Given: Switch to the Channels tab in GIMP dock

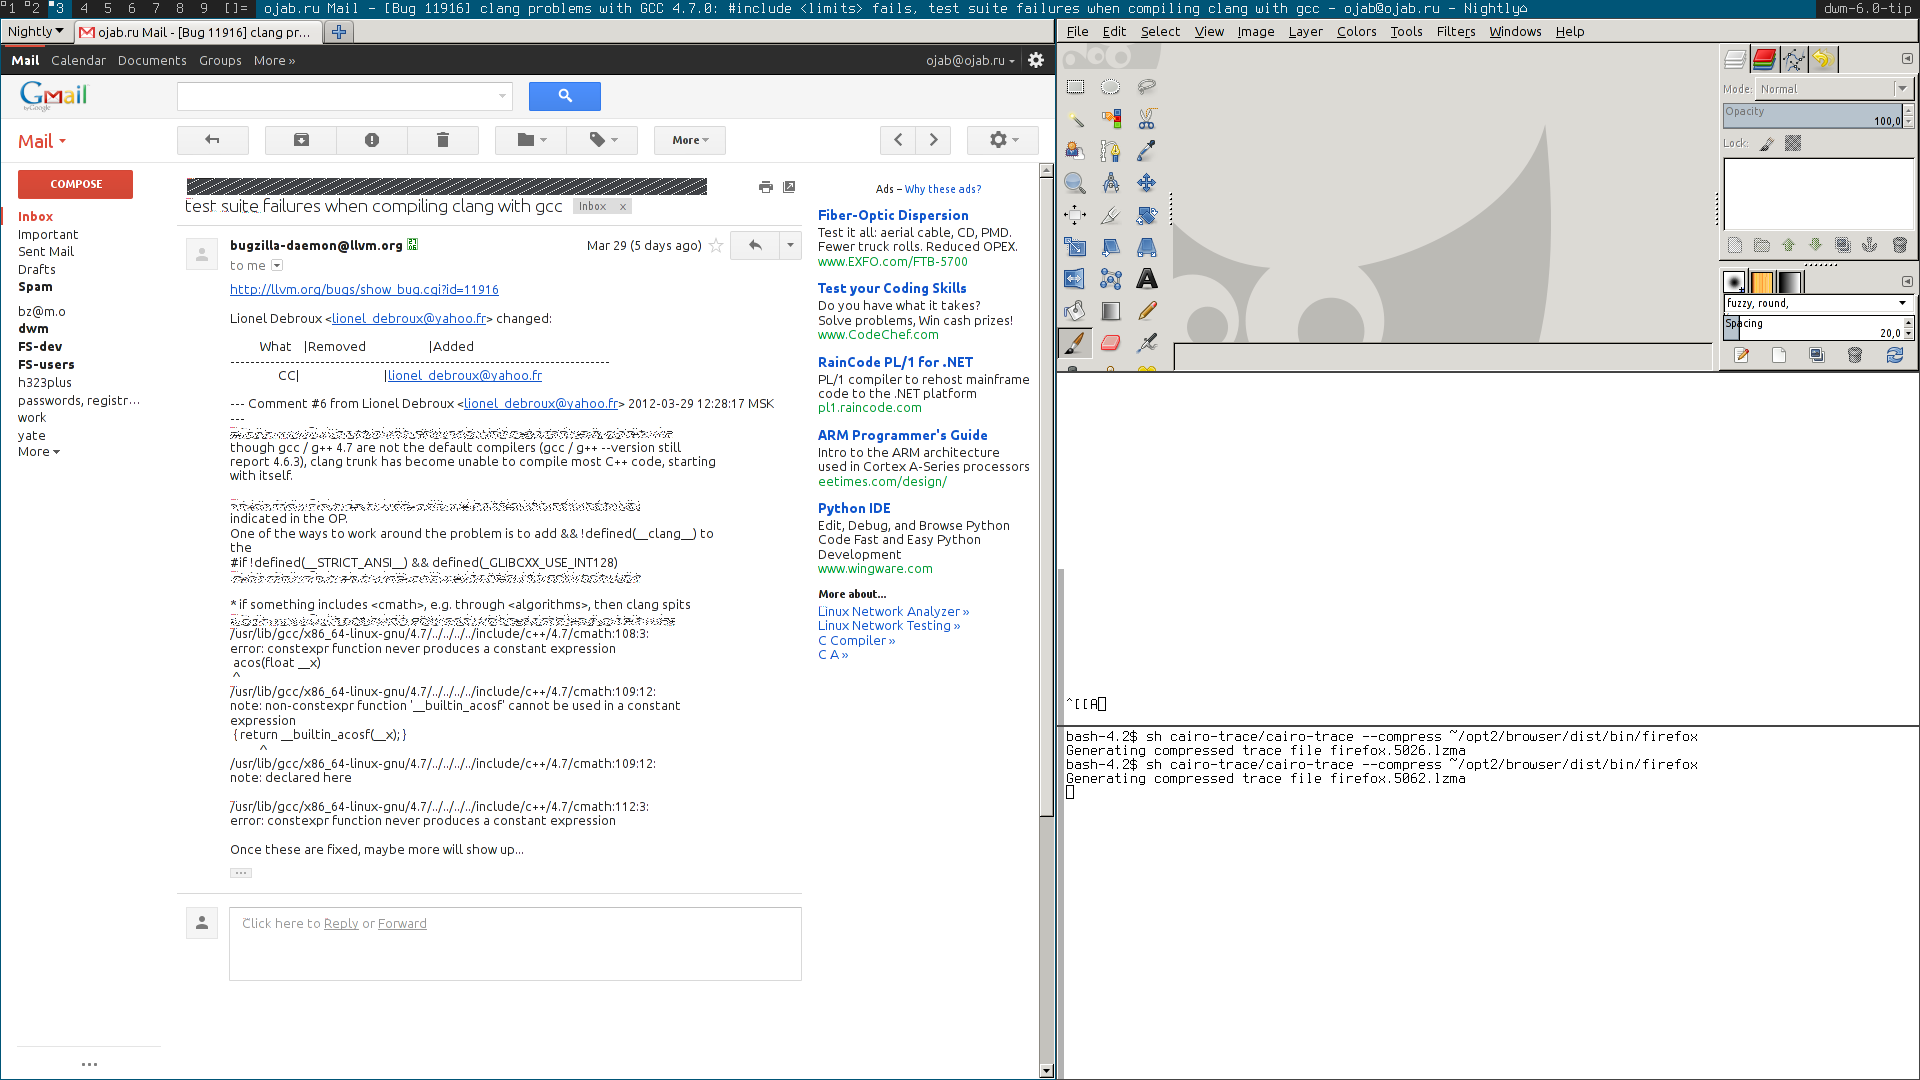Looking at the screenshot, I should 1764,60.
